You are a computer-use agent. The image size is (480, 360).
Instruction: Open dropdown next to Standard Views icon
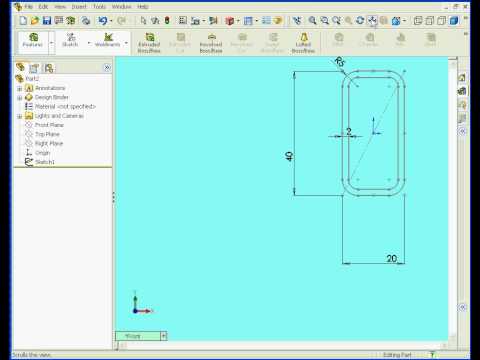404,21
